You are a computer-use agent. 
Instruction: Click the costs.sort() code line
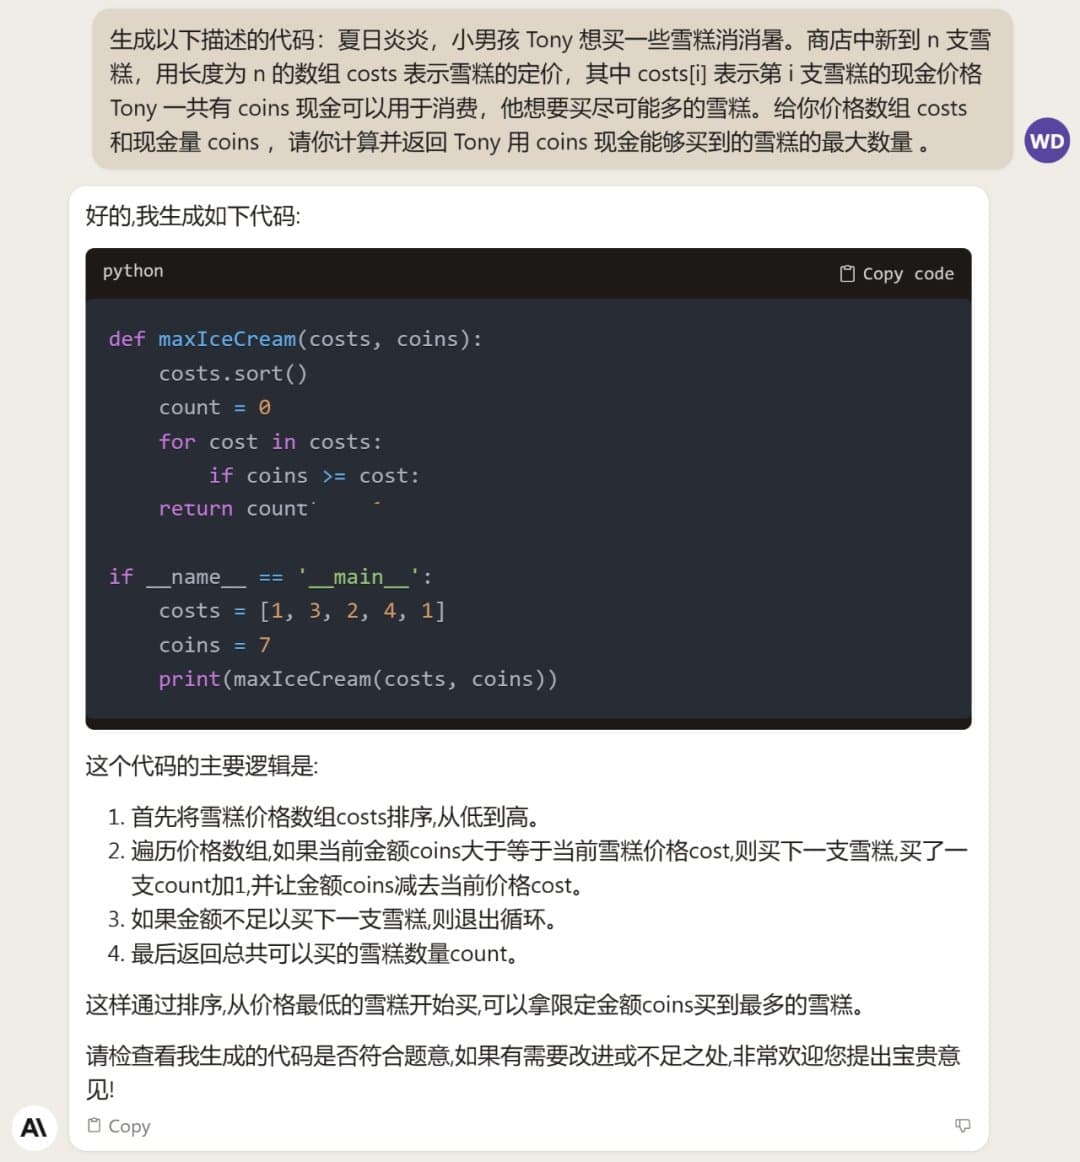[233, 373]
